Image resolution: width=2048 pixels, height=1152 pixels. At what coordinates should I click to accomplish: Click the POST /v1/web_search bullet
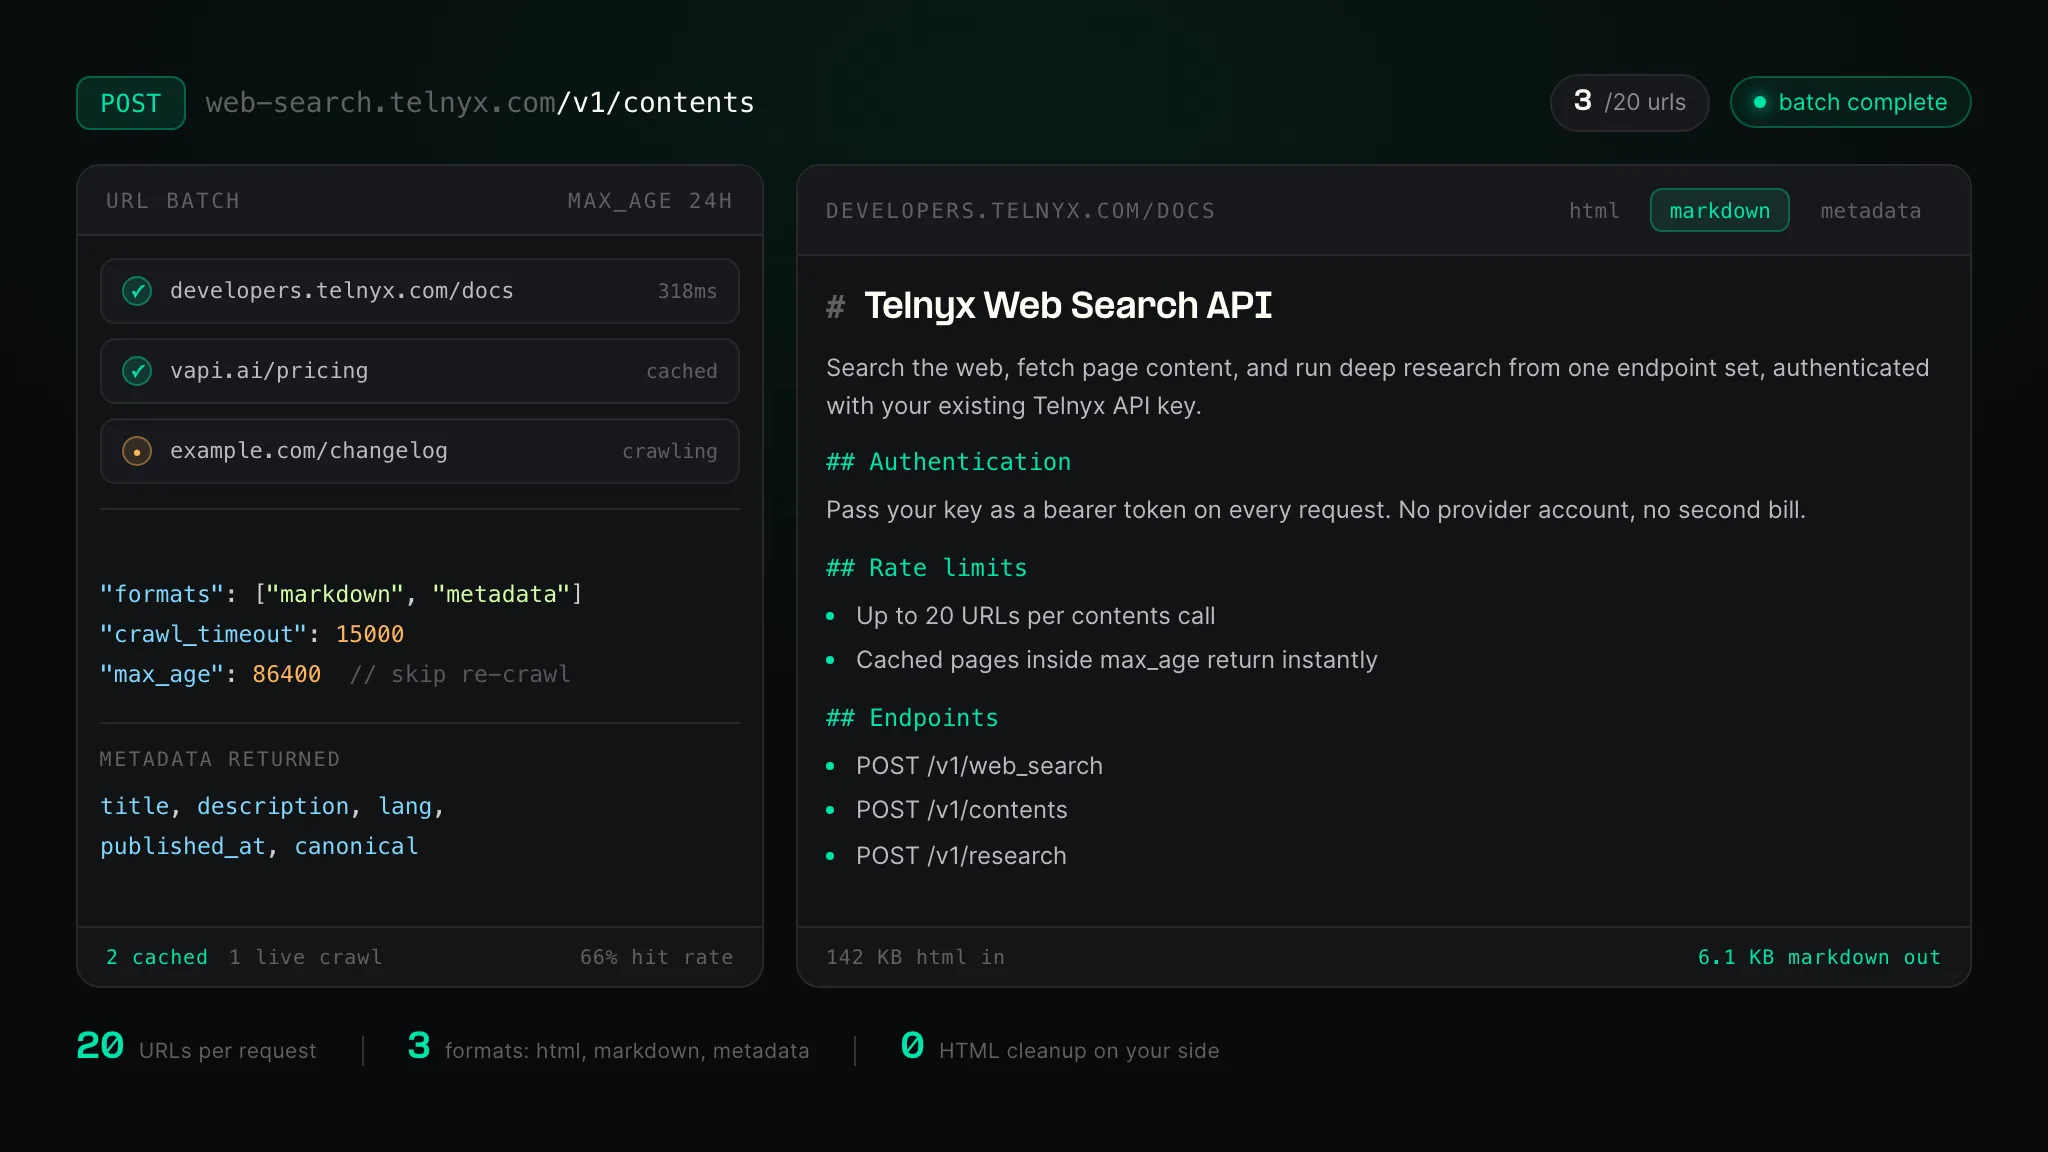point(979,766)
